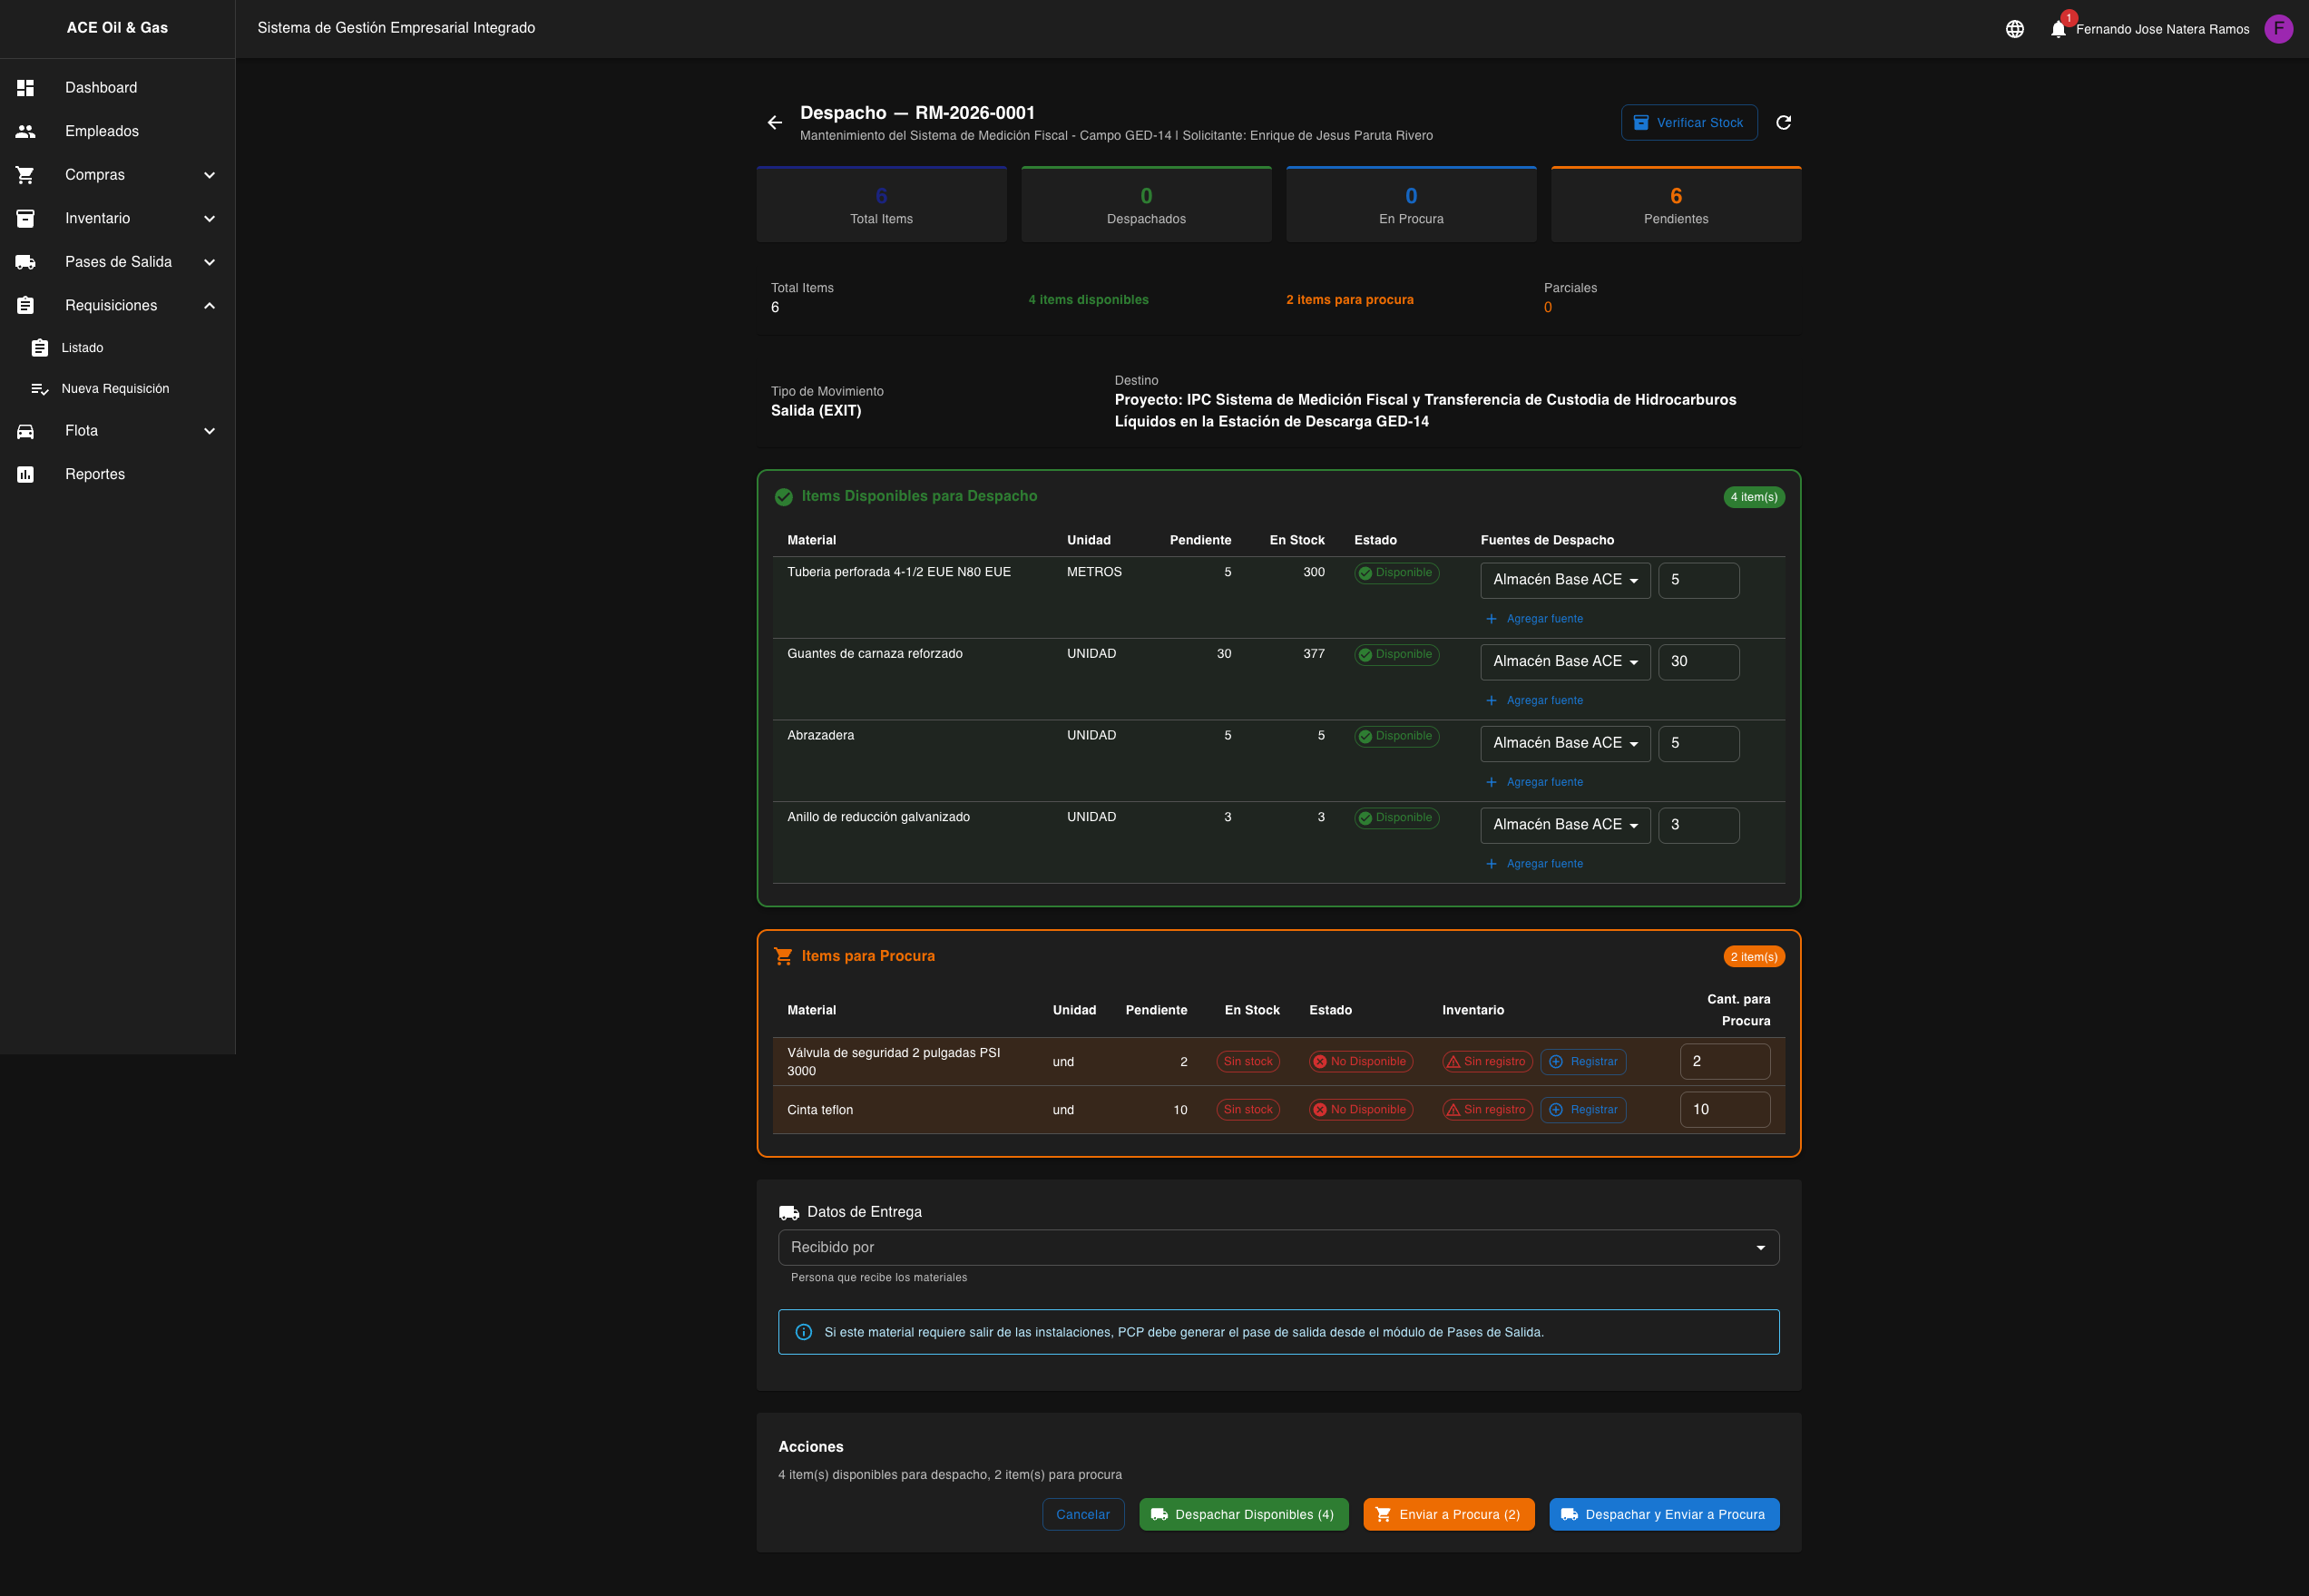Open Almacén dropdown for Tuberia perforada
Image resolution: width=2309 pixels, height=1596 pixels.
coord(1564,580)
